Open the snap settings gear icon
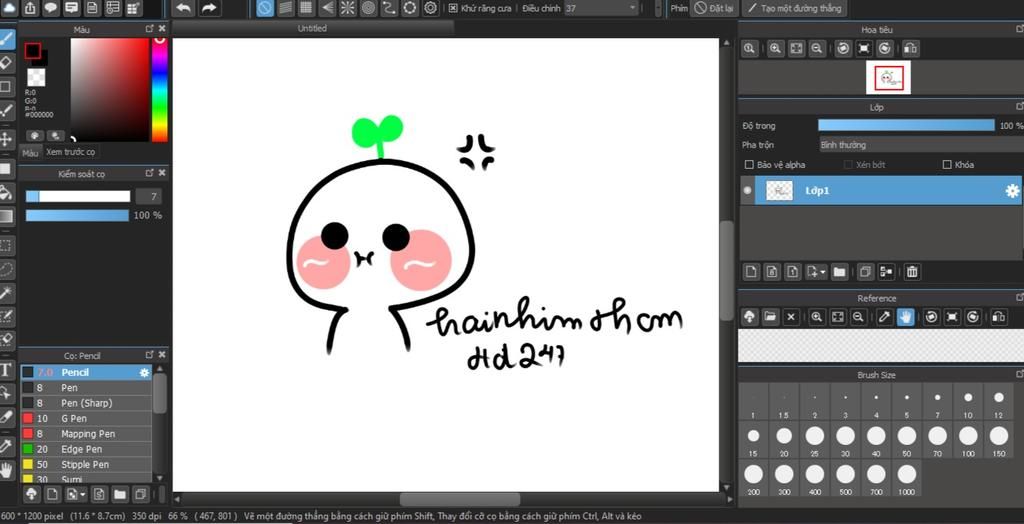Image resolution: width=1024 pixels, height=524 pixels. pos(430,8)
